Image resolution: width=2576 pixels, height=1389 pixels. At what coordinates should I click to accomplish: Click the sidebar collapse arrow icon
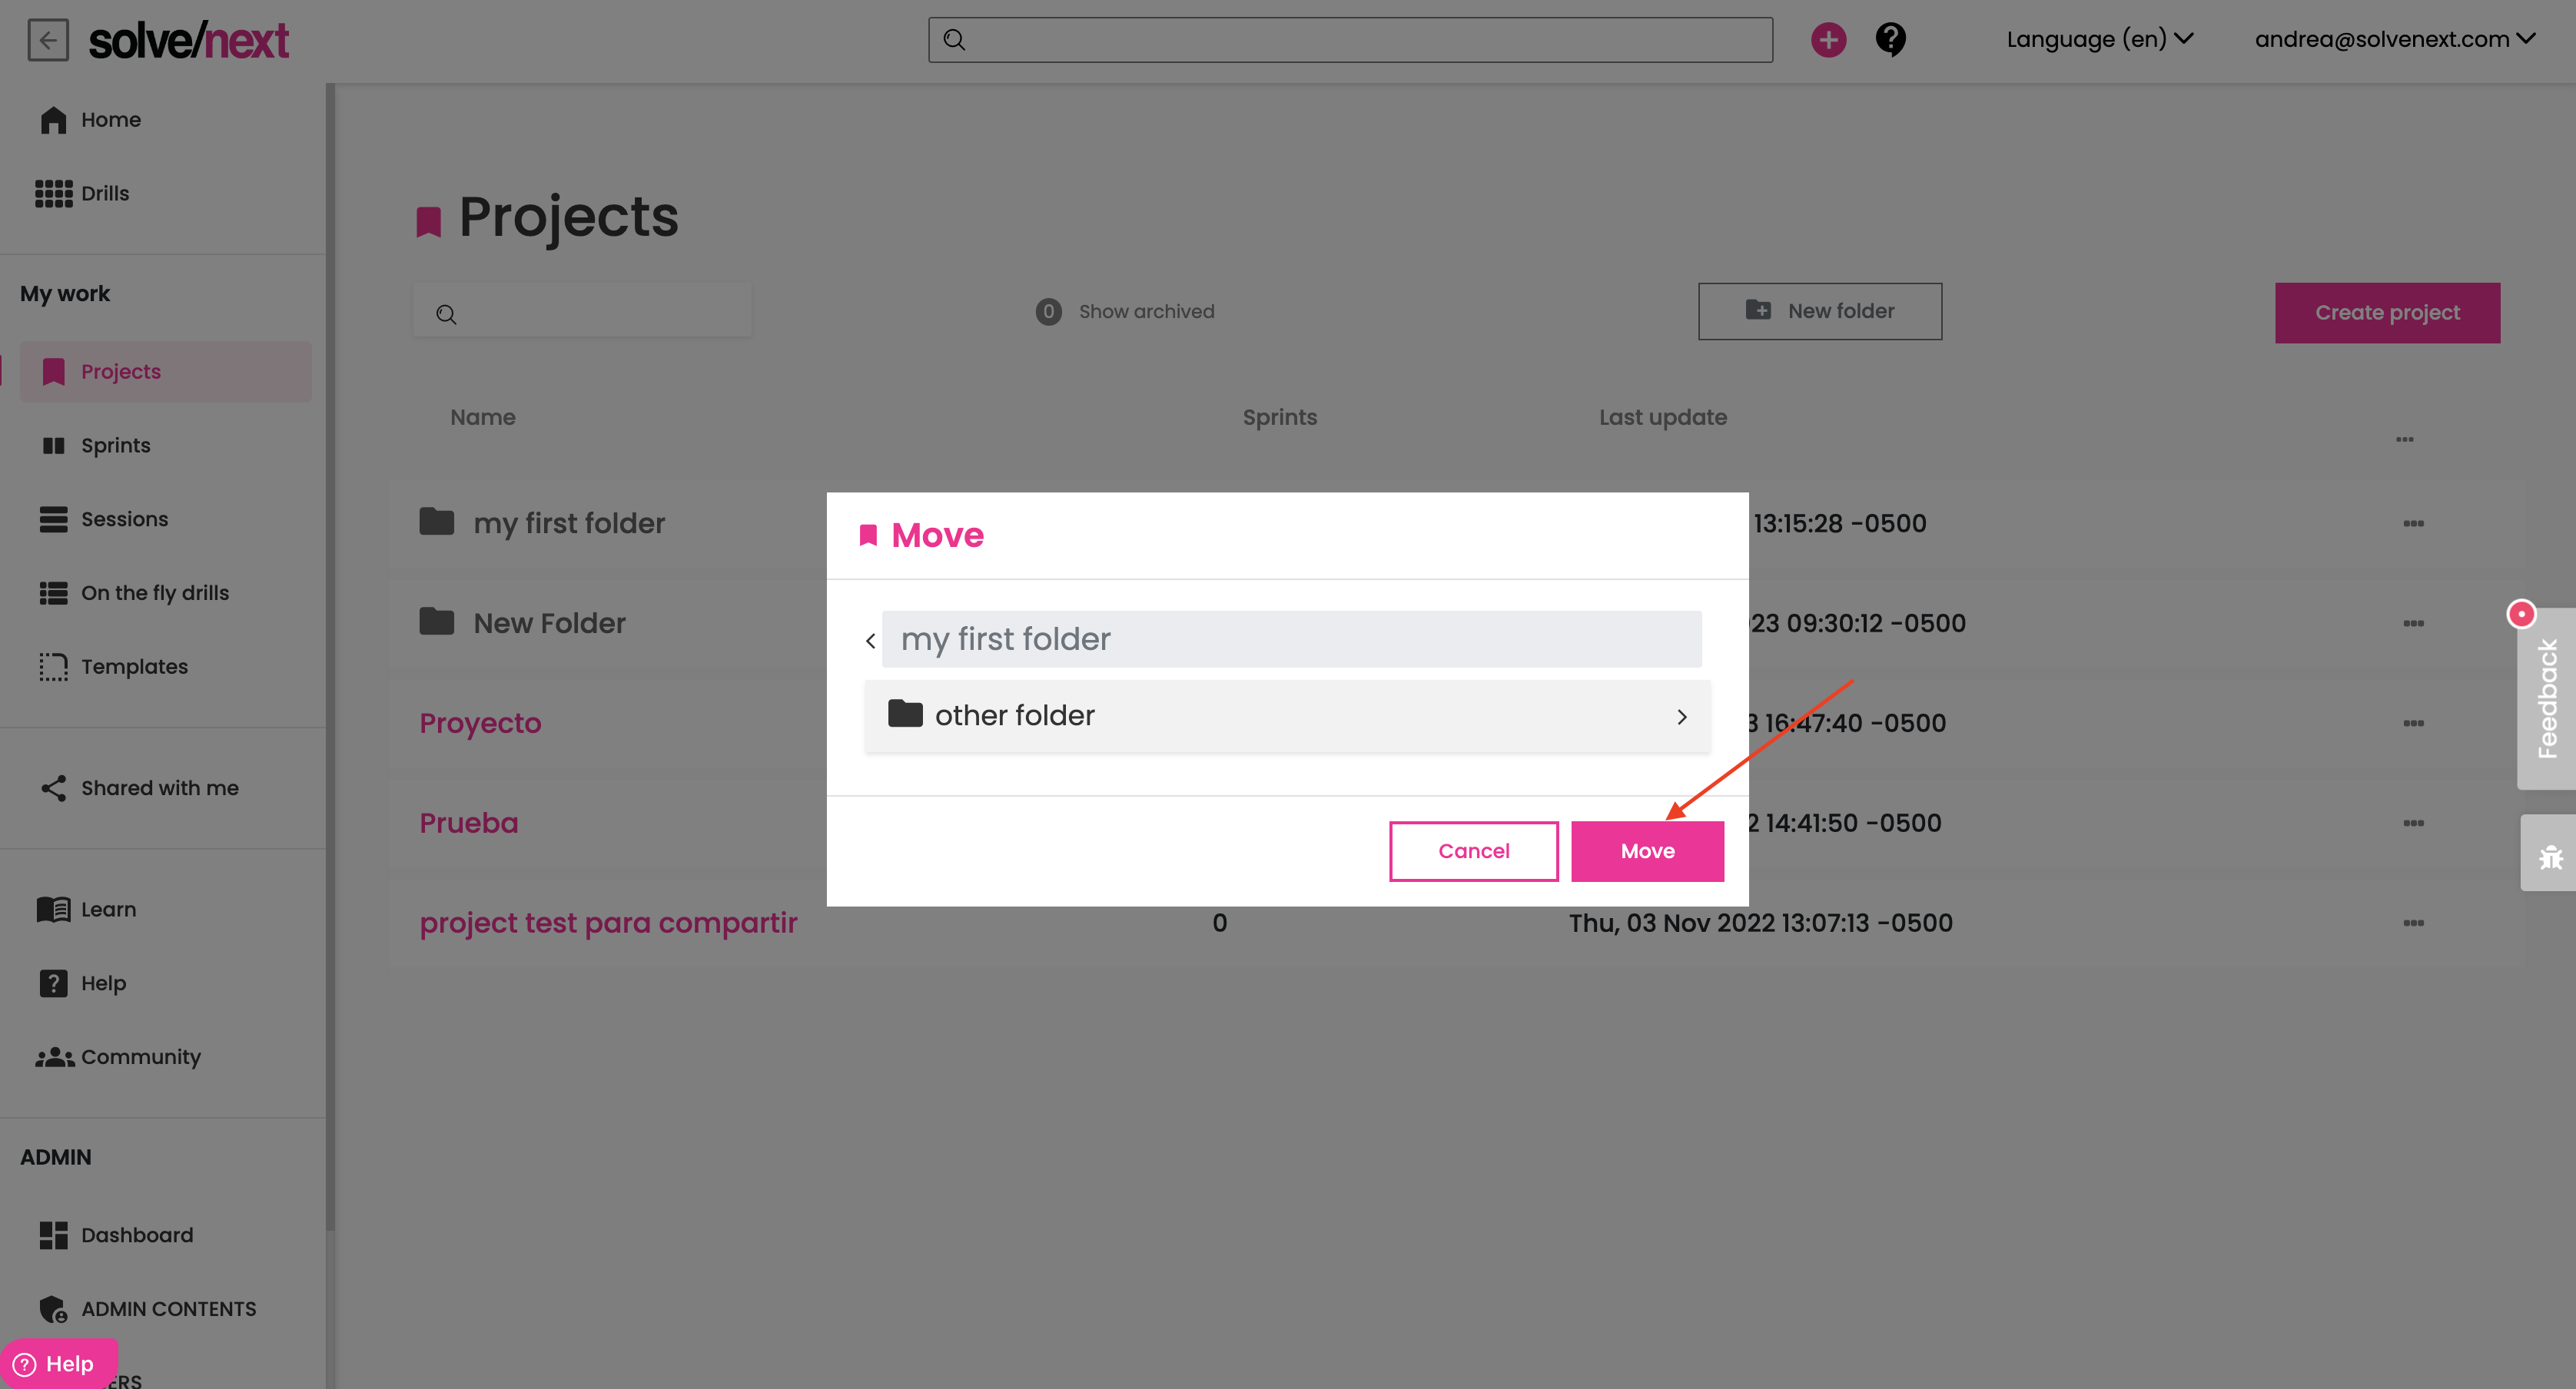coord(48,40)
